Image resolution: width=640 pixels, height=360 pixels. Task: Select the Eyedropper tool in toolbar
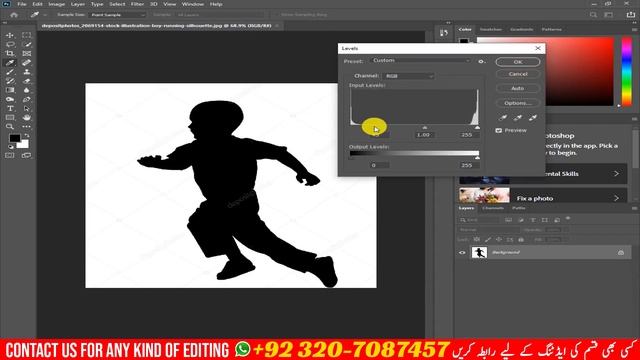(x=10, y=63)
